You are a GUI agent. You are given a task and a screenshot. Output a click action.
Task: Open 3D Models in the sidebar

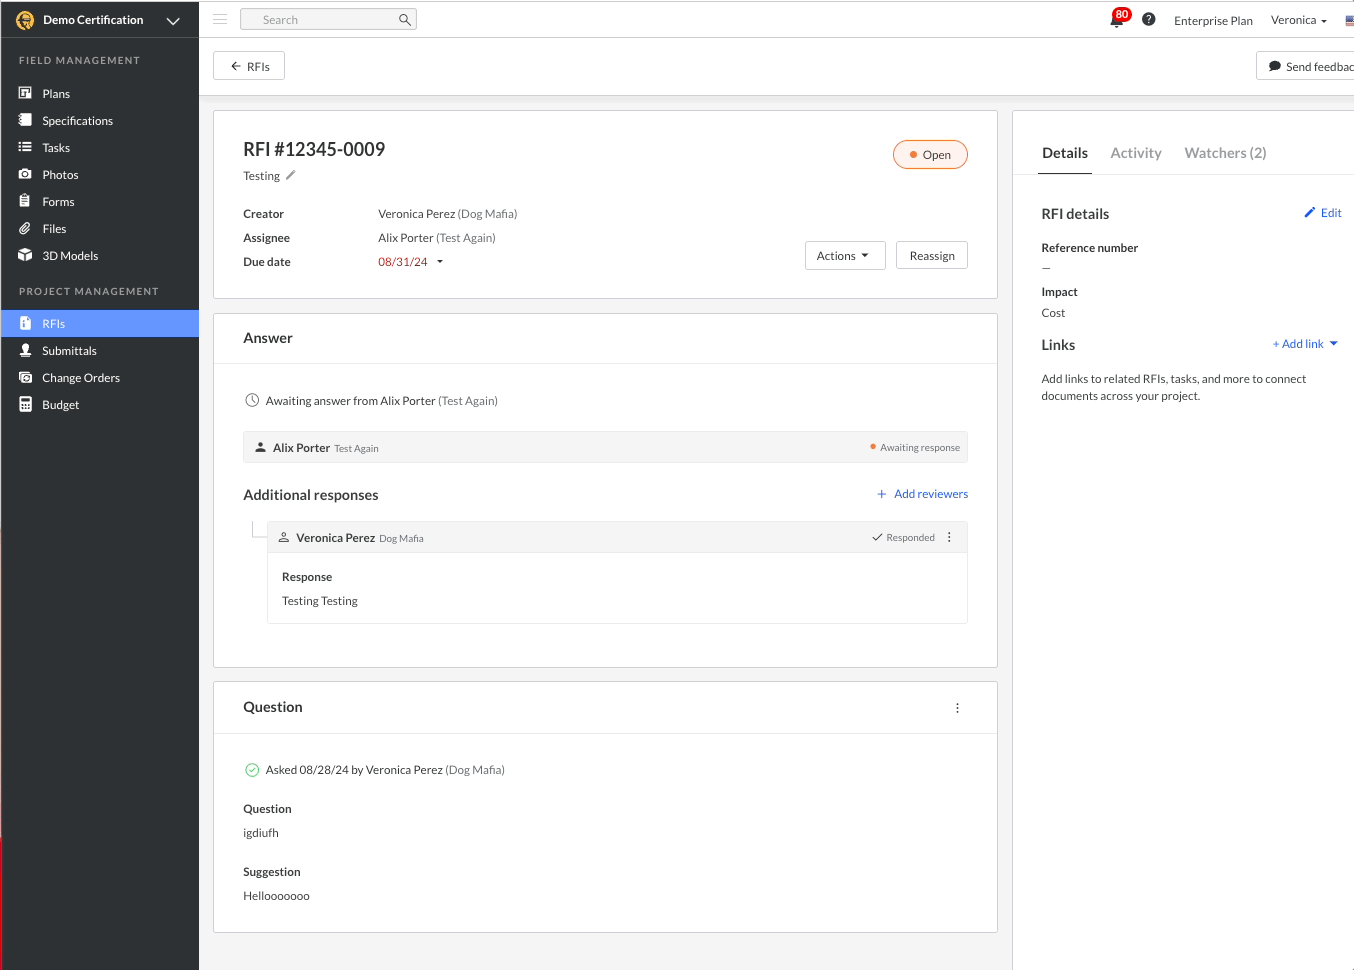click(70, 256)
